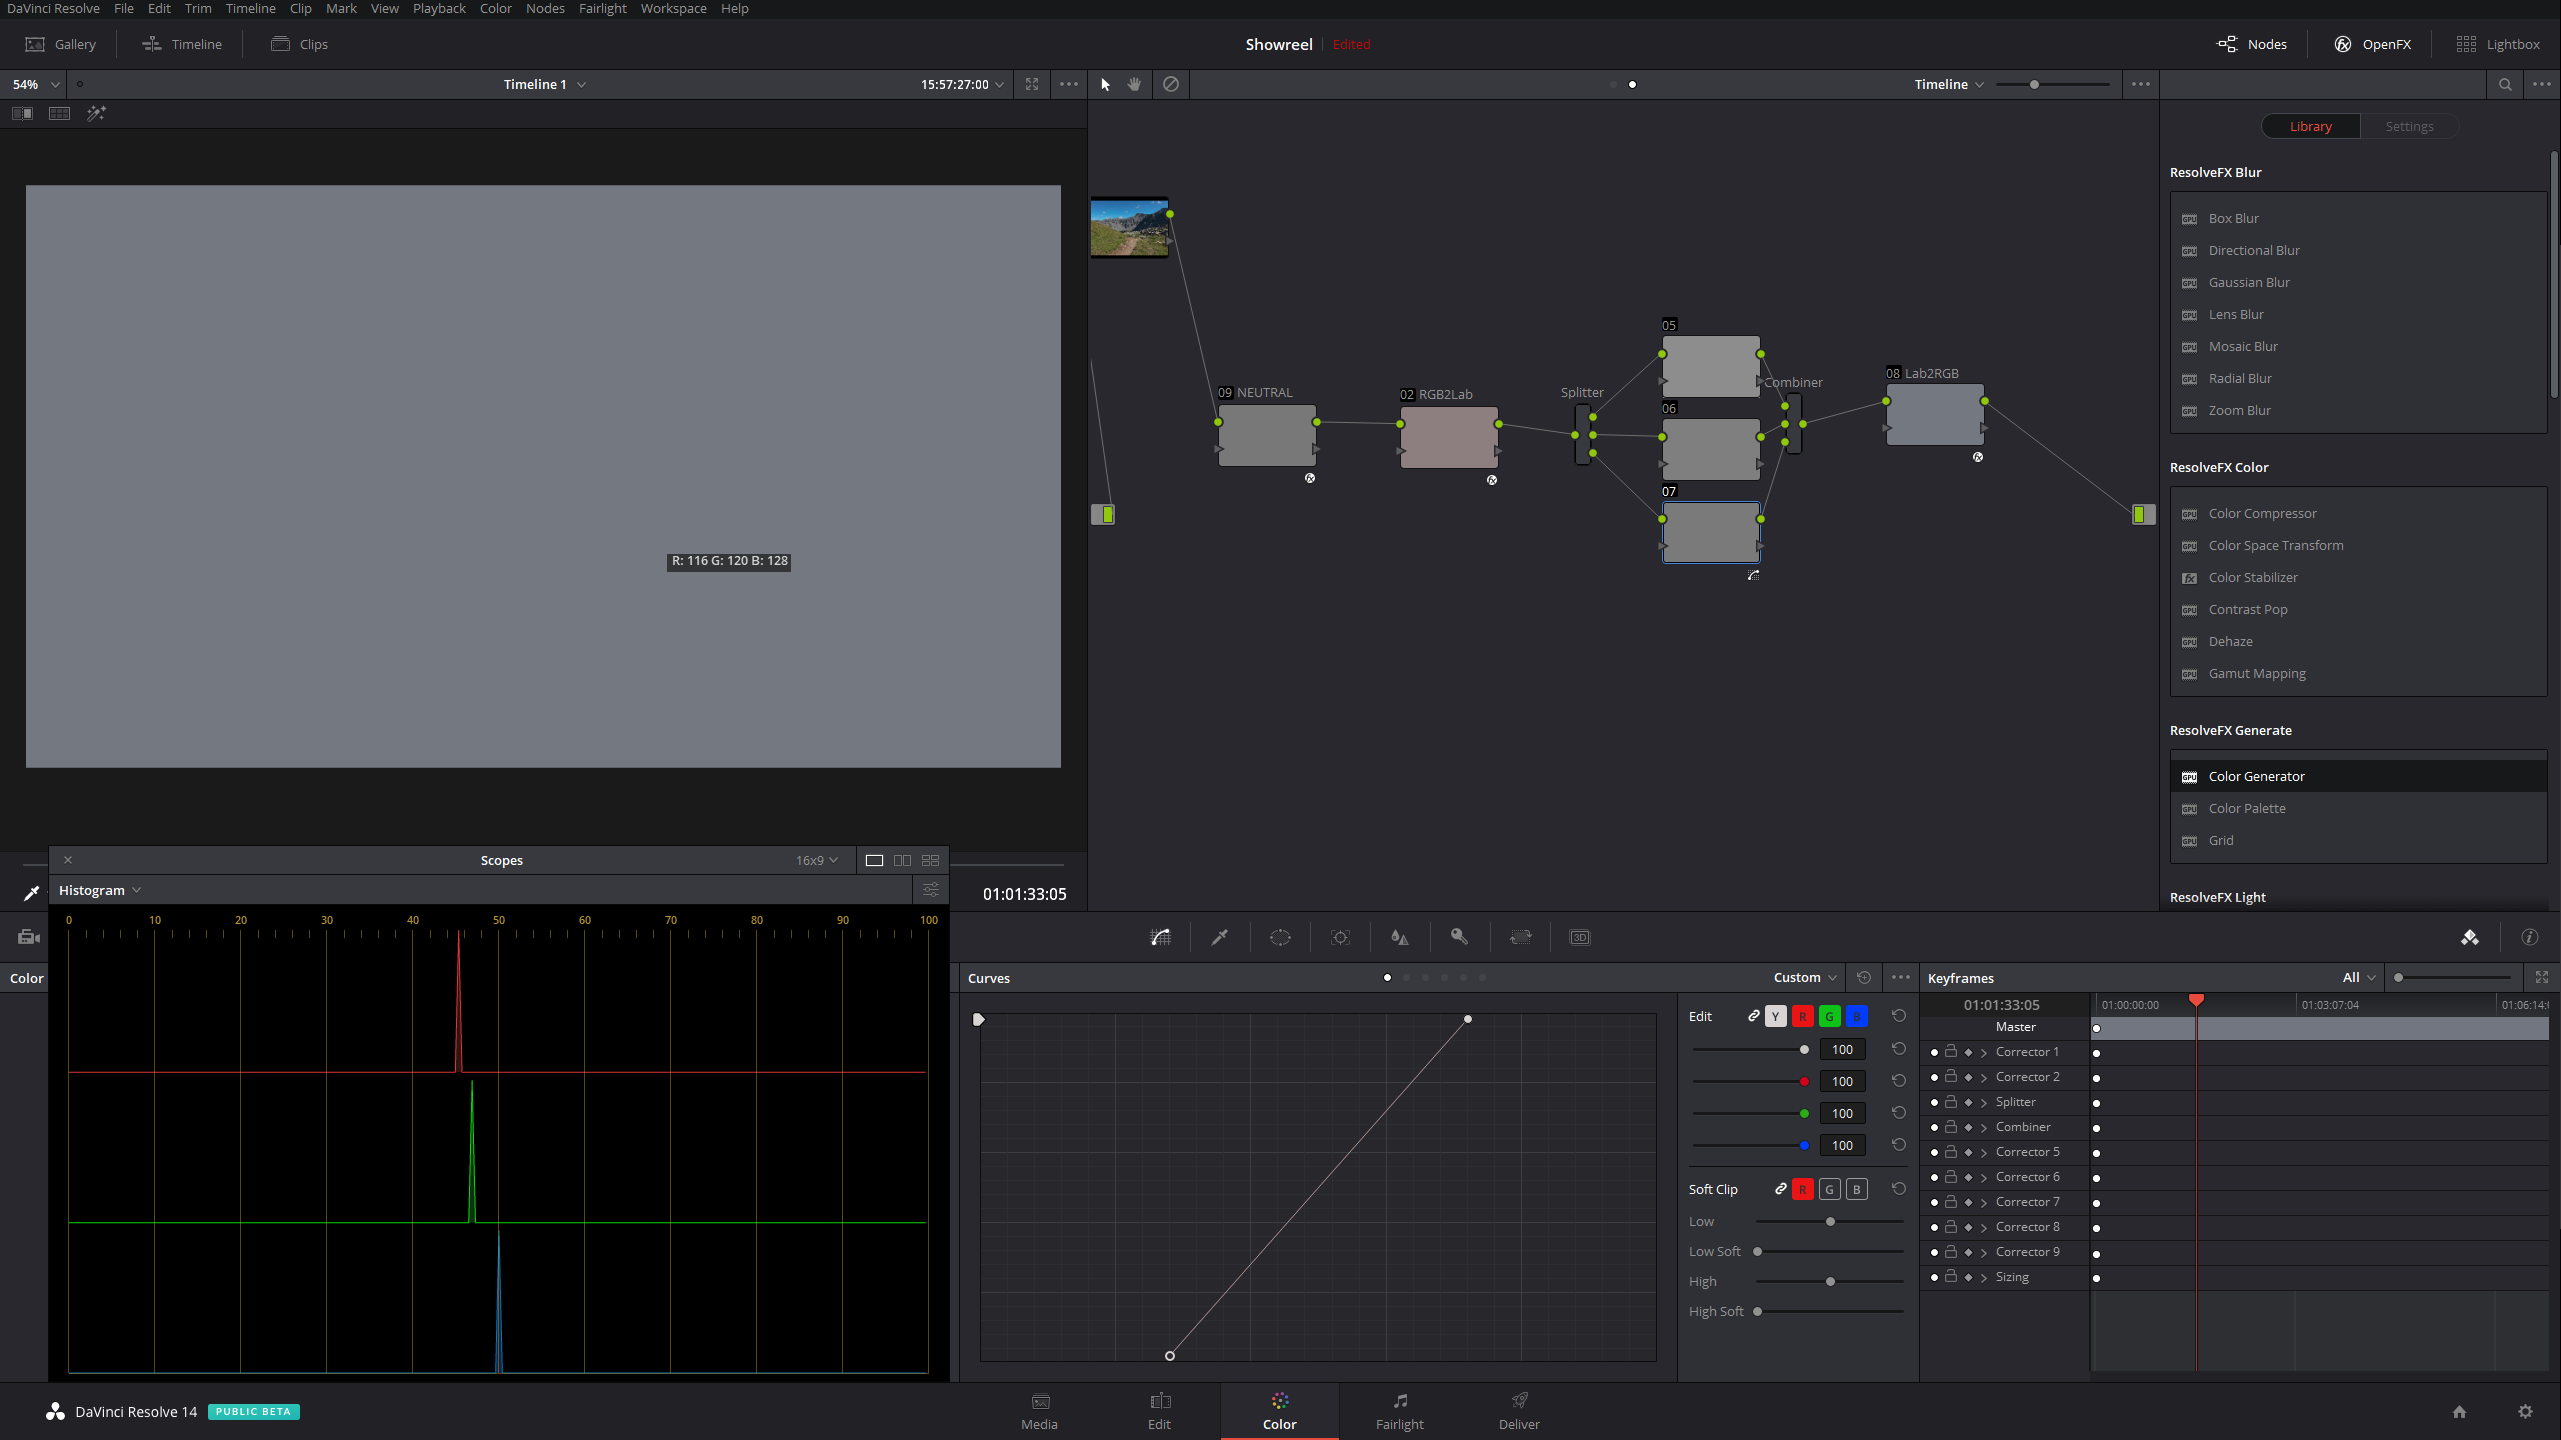
Task: Select the Gaussian Blur effect
Action: point(2248,281)
